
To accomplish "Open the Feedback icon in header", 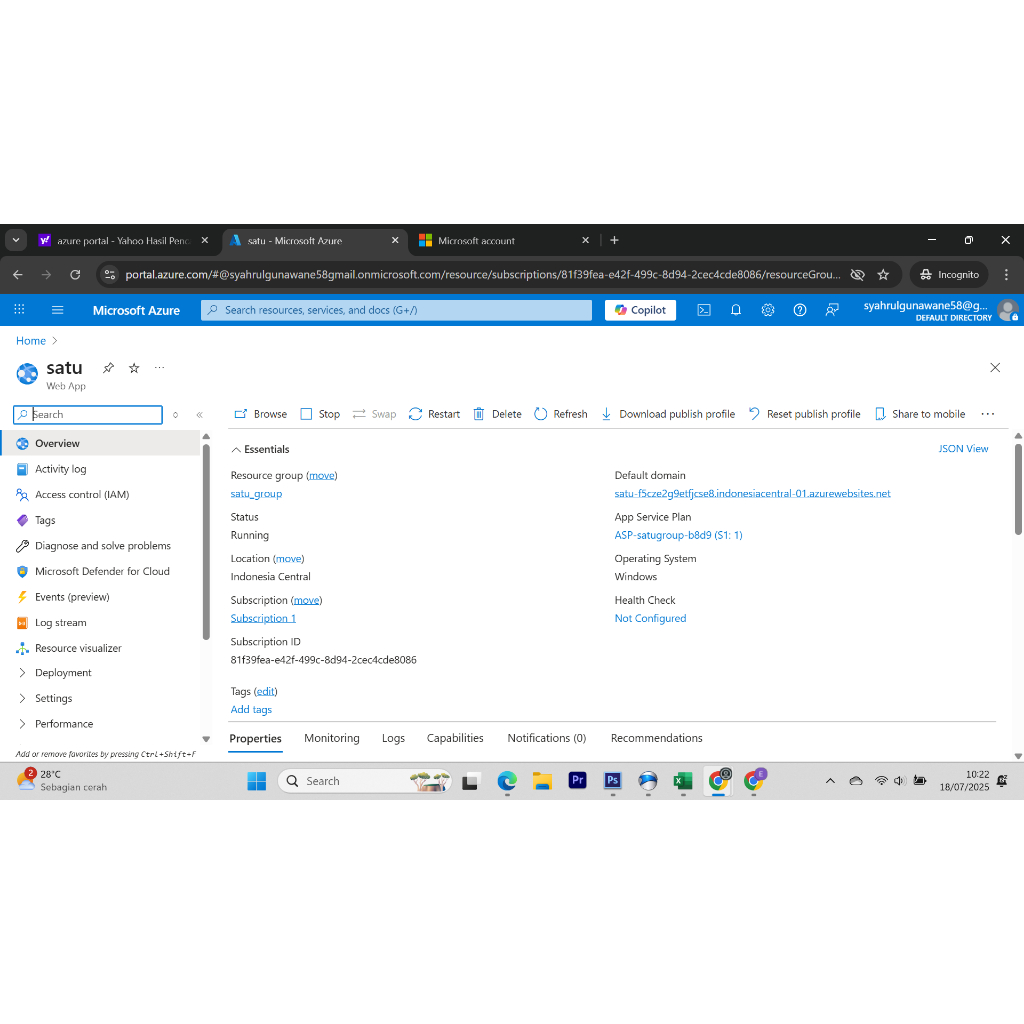I will pyautogui.click(x=832, y=310).
